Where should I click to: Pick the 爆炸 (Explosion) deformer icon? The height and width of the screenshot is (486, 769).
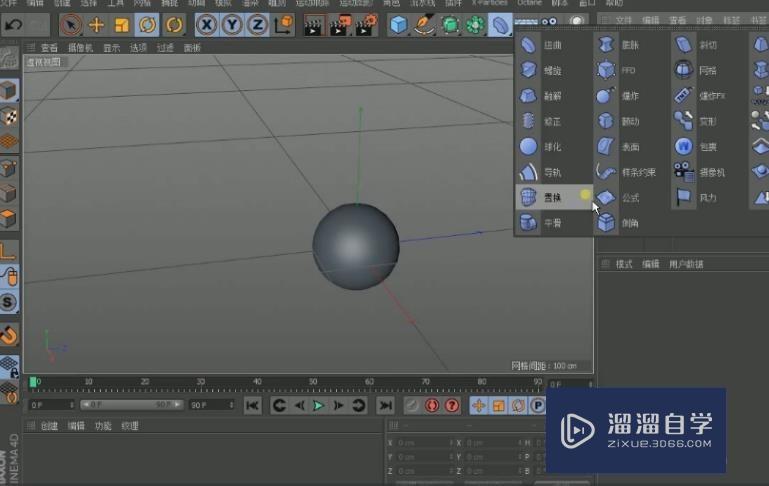pyautogui.click(x=606, y=97)
